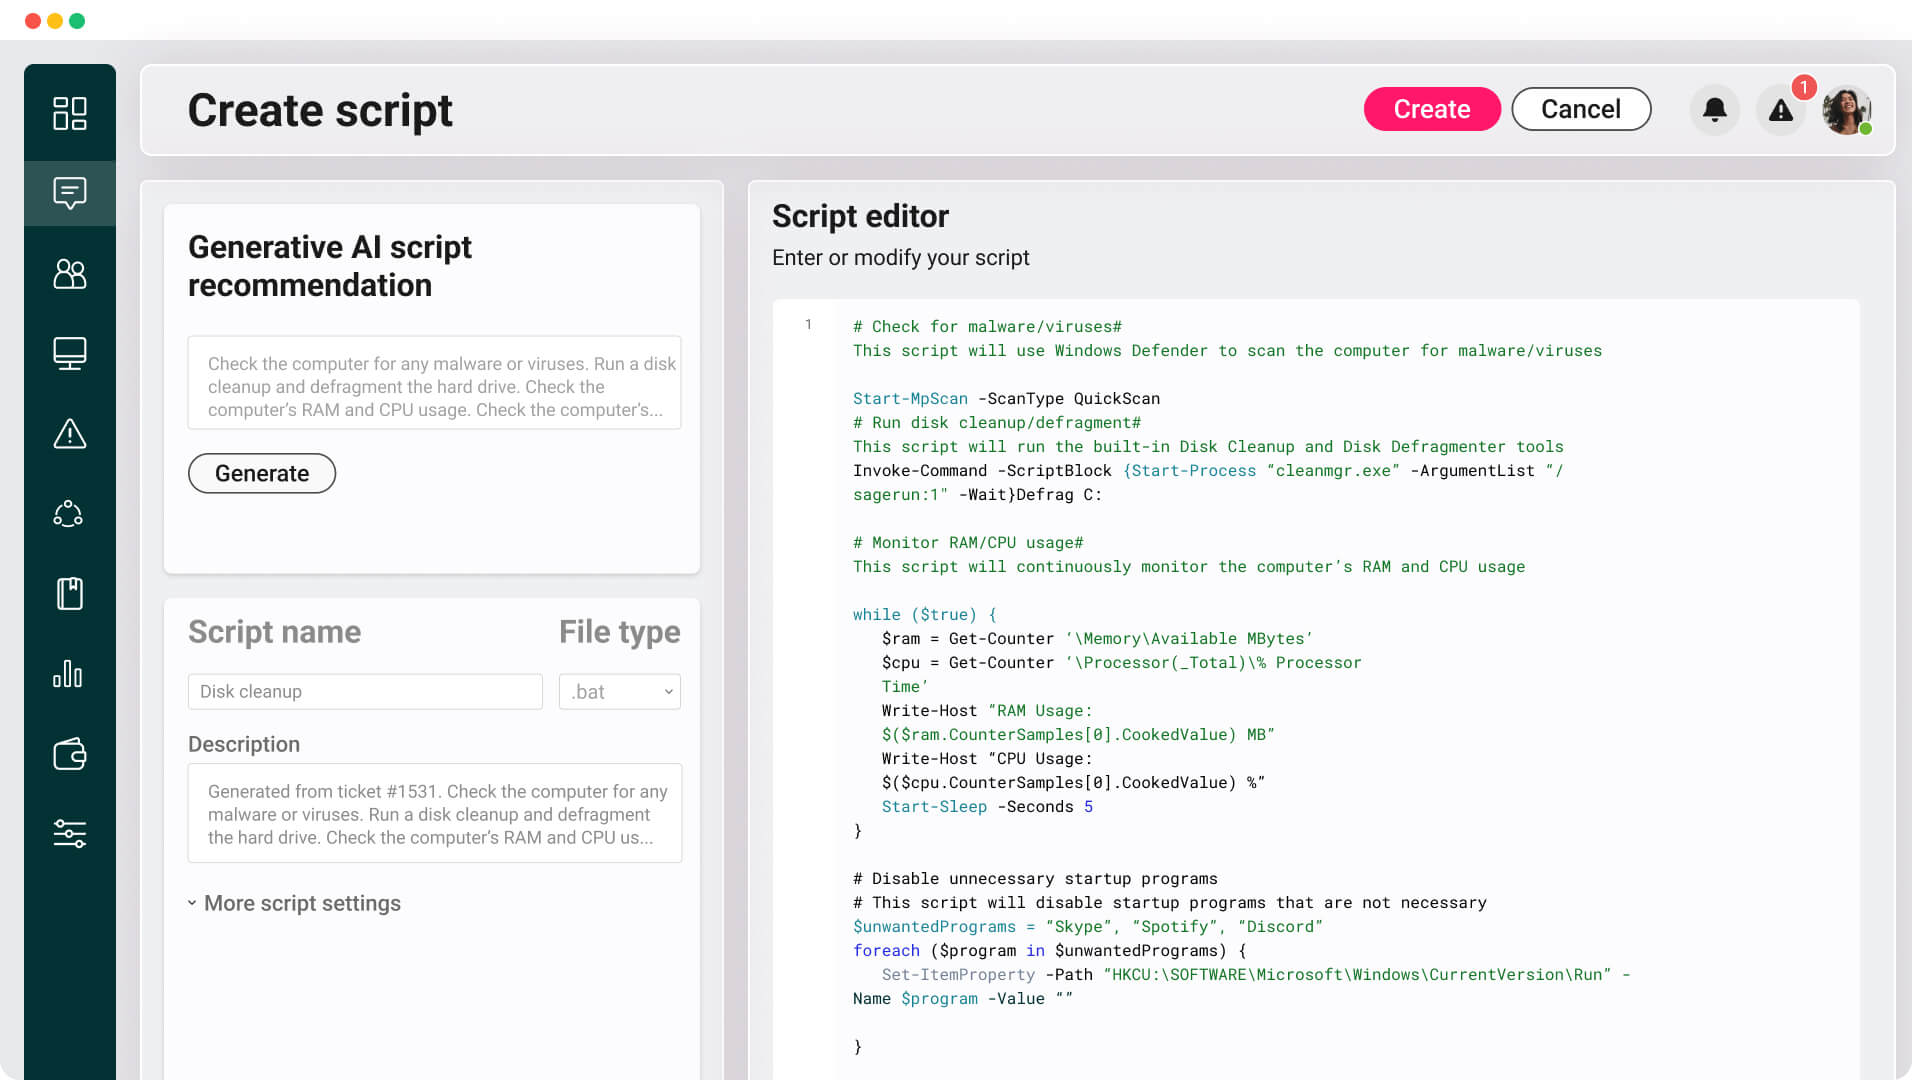Open the settings sliders icon in sidebar
The width and height of the screenshot is (1913, 1080).
69,833
